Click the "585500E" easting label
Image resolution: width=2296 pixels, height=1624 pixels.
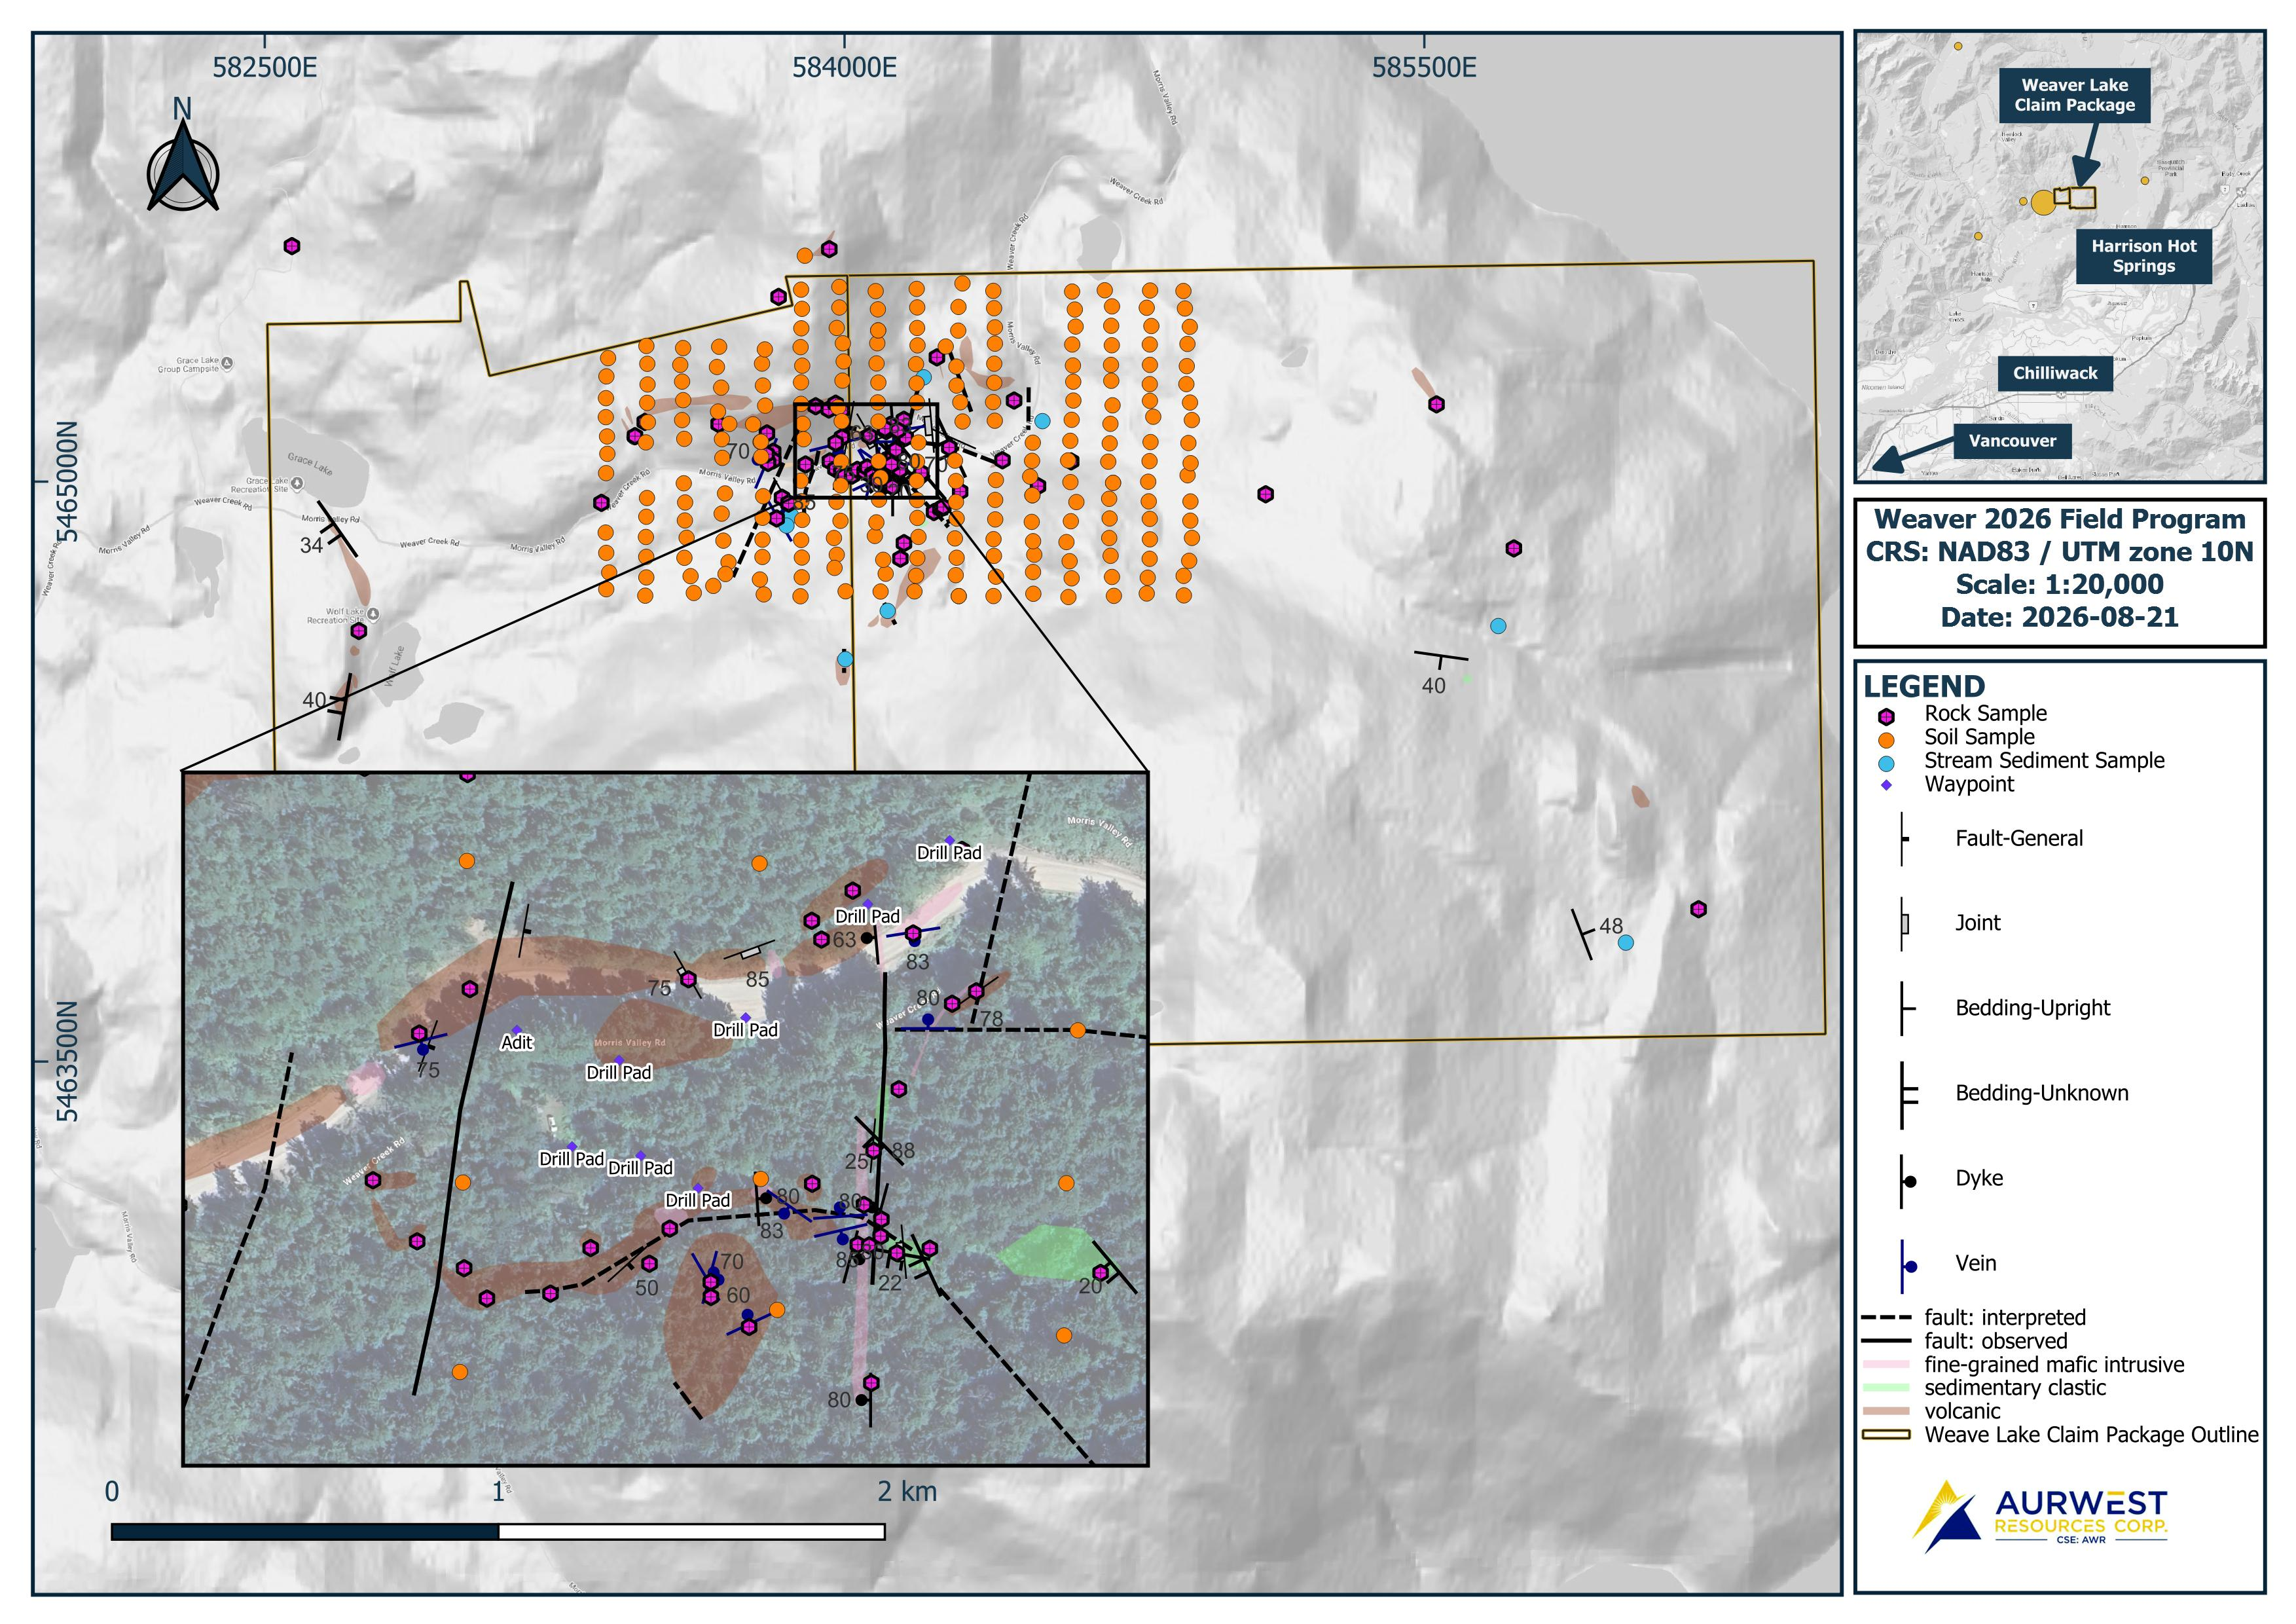coord(1423,67)
